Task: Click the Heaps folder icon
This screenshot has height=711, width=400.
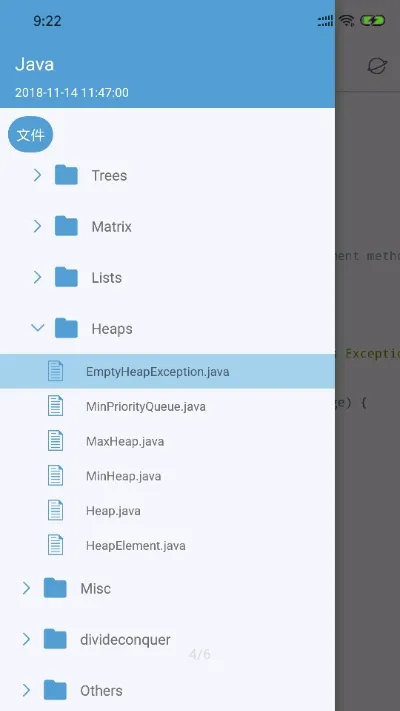Action: coord(66,328)
